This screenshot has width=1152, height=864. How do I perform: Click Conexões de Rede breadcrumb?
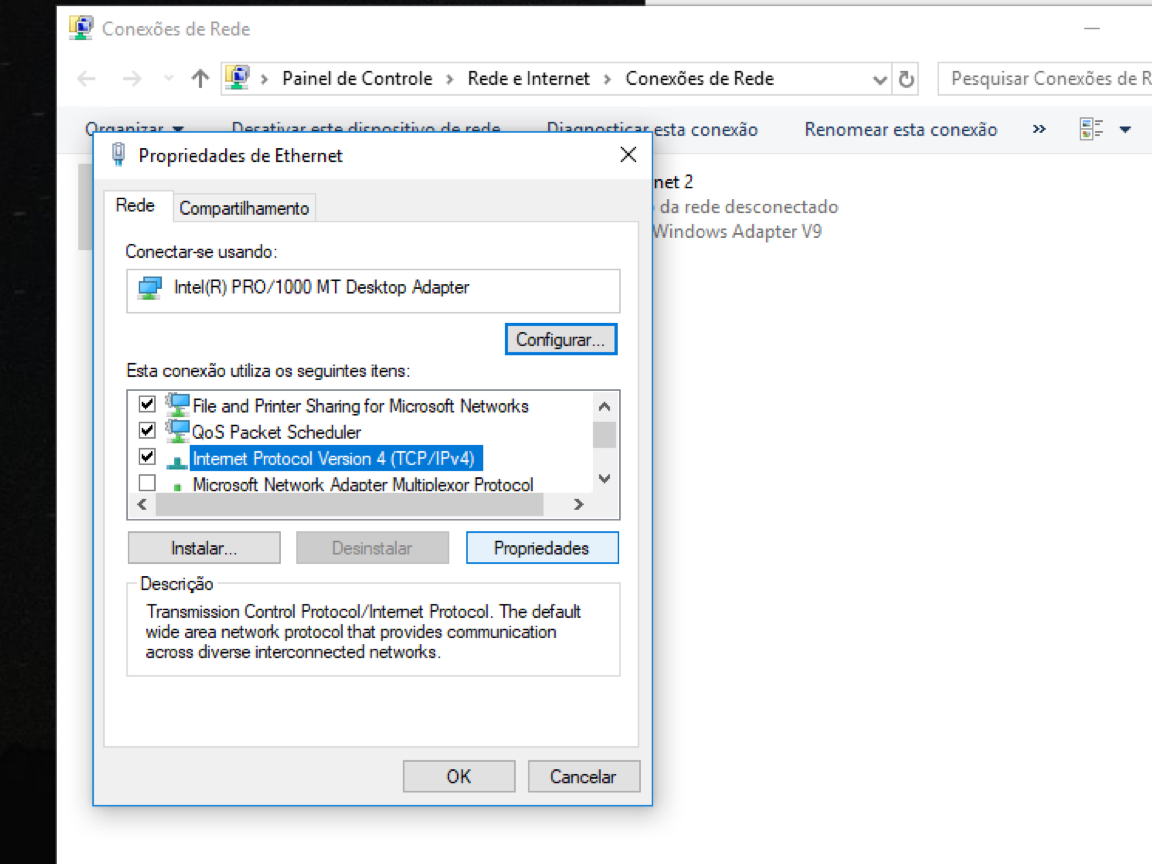(x=699, y=79)
